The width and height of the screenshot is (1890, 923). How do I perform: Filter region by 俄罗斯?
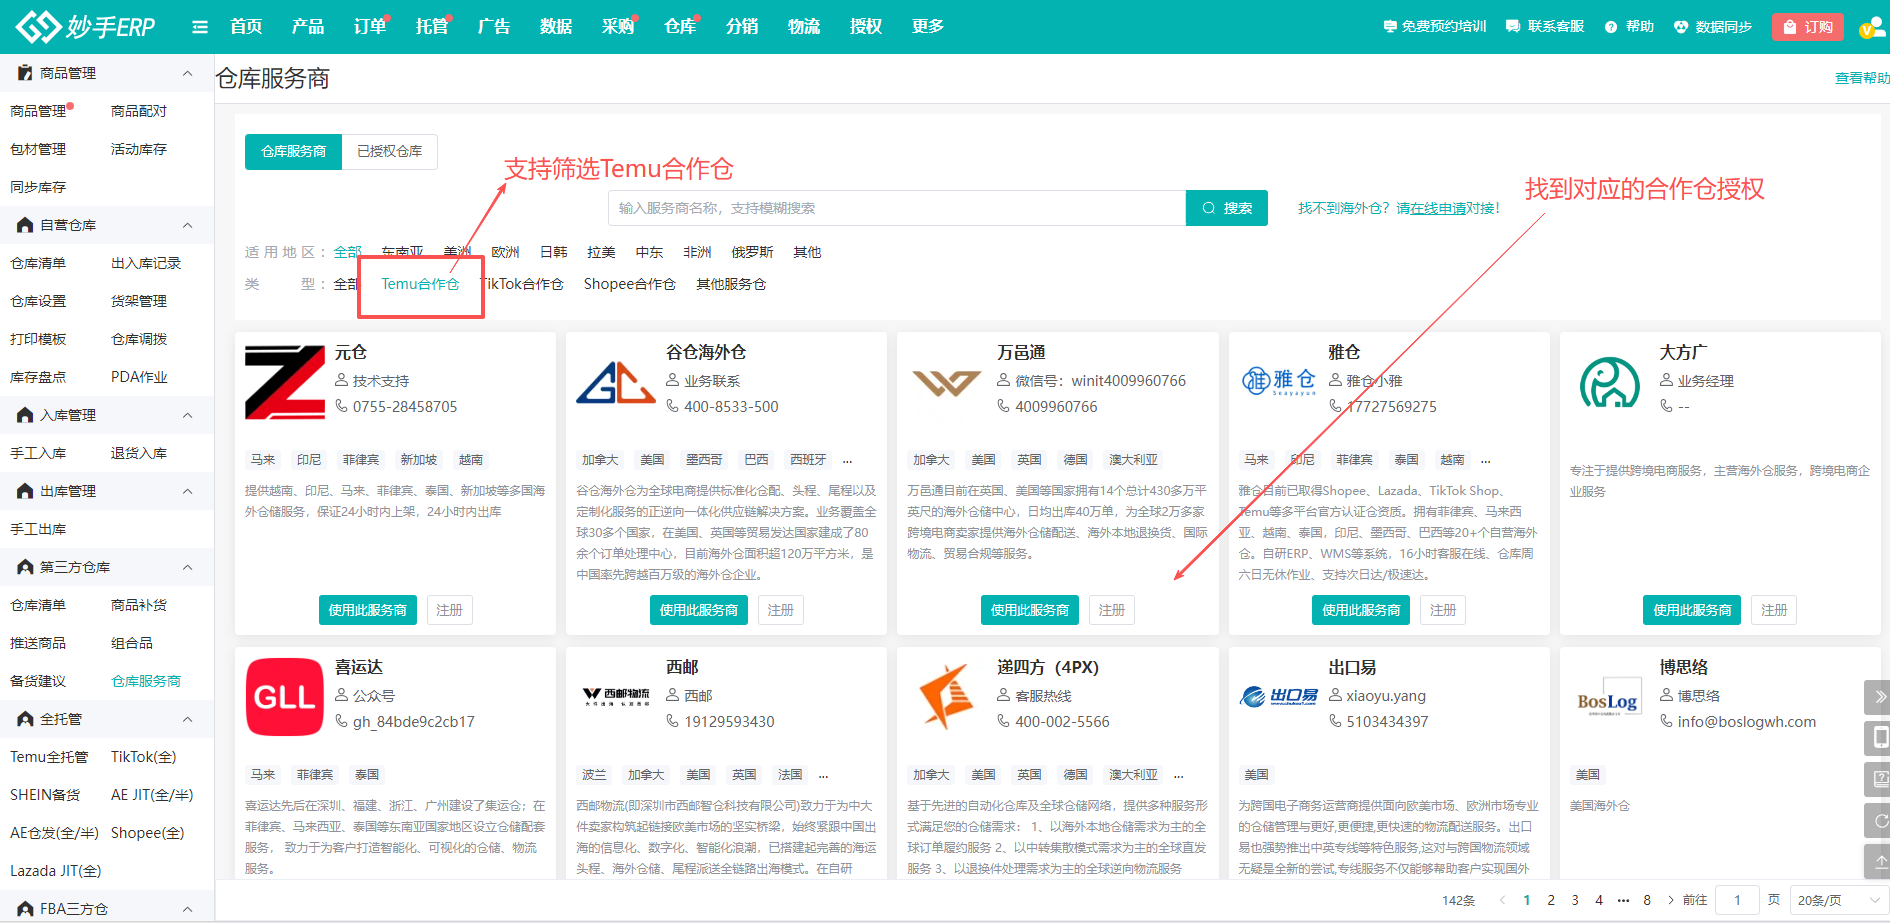pos(752,252)
